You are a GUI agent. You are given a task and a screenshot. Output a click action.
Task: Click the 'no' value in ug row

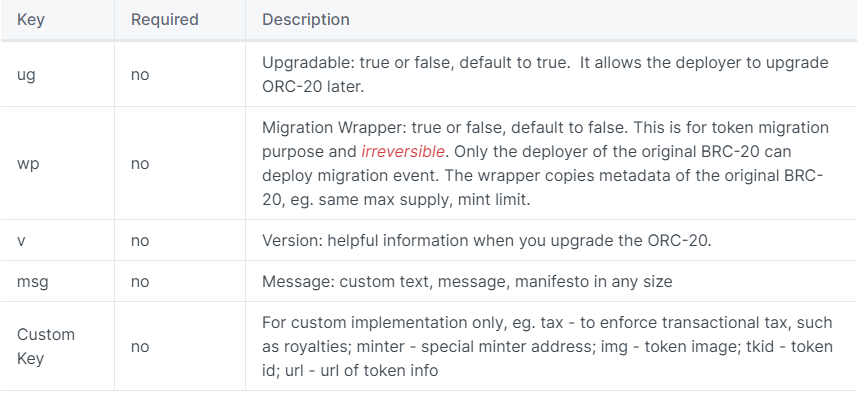point(140,75)
